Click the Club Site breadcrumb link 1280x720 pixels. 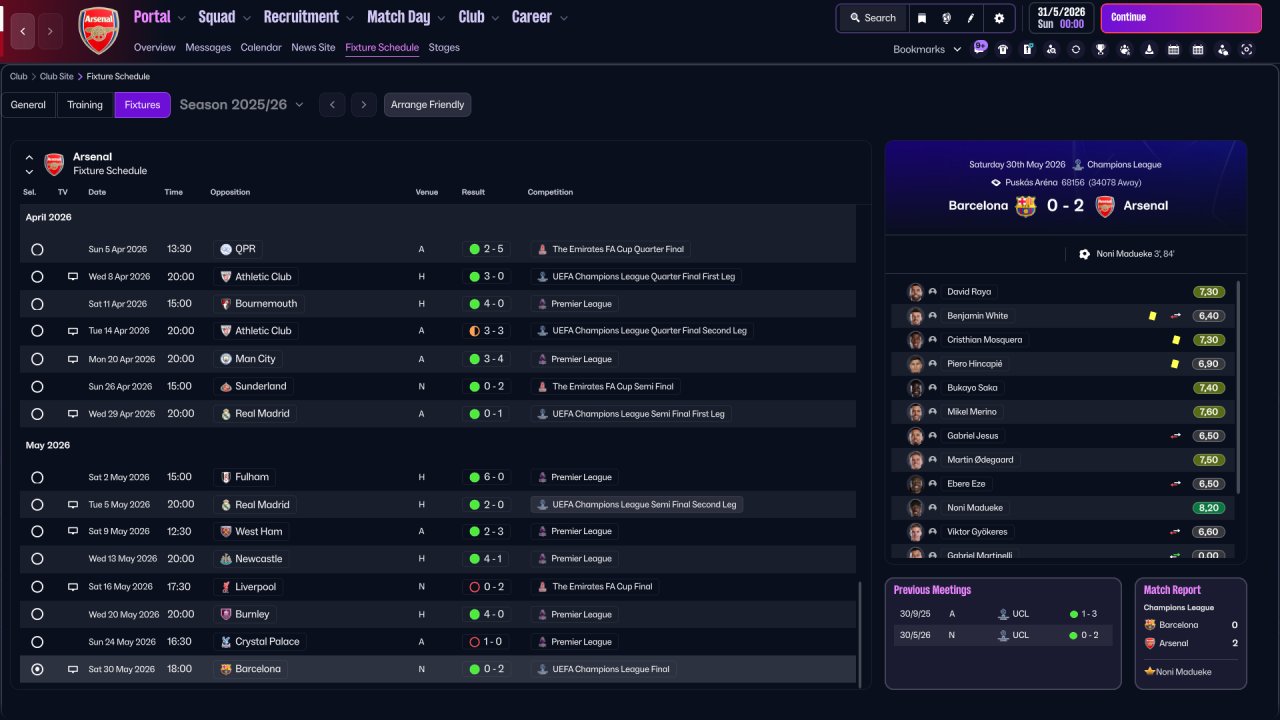(56, 77)
